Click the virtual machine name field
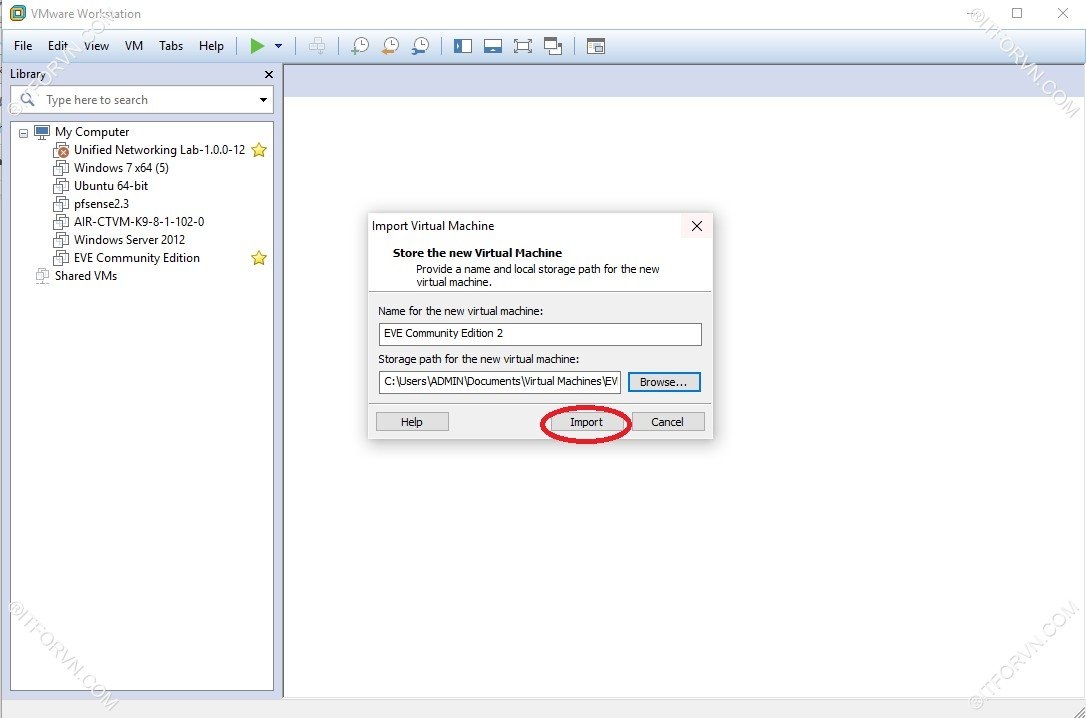The height and width of the screenshot is (718, 1086). [540, 334]
